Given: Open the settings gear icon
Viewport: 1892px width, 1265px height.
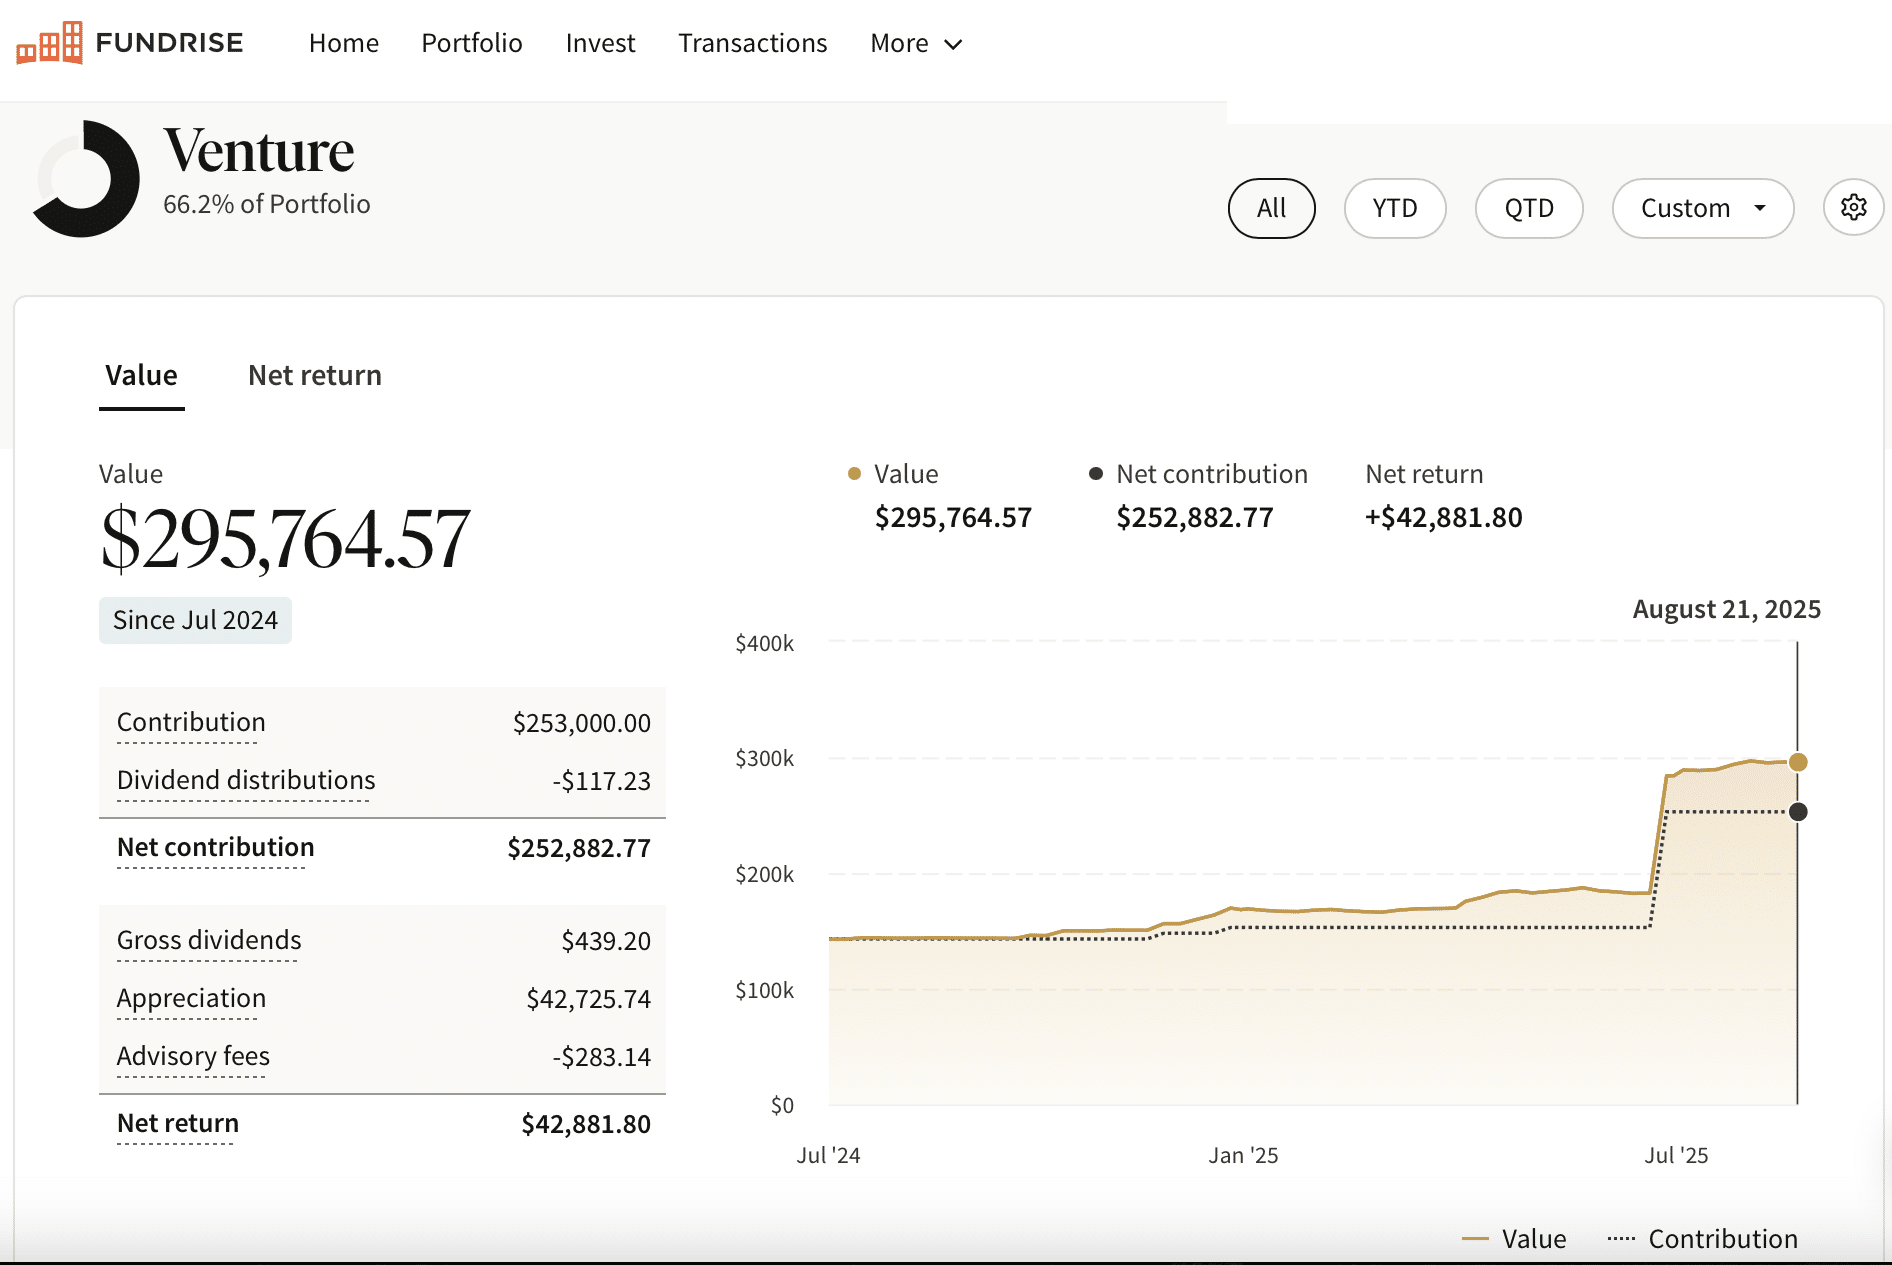Looking at the screenshot, I should pos(1853,208).
